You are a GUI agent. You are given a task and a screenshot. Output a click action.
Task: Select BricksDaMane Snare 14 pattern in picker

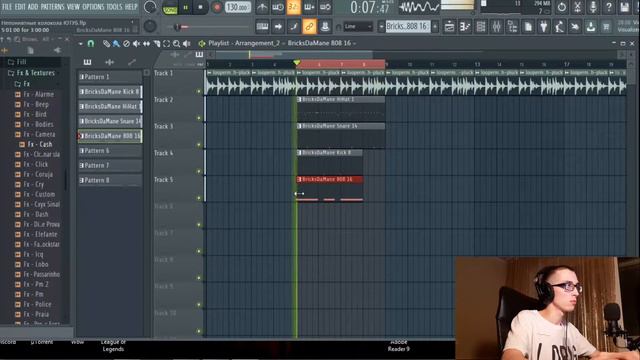point(110,121)
